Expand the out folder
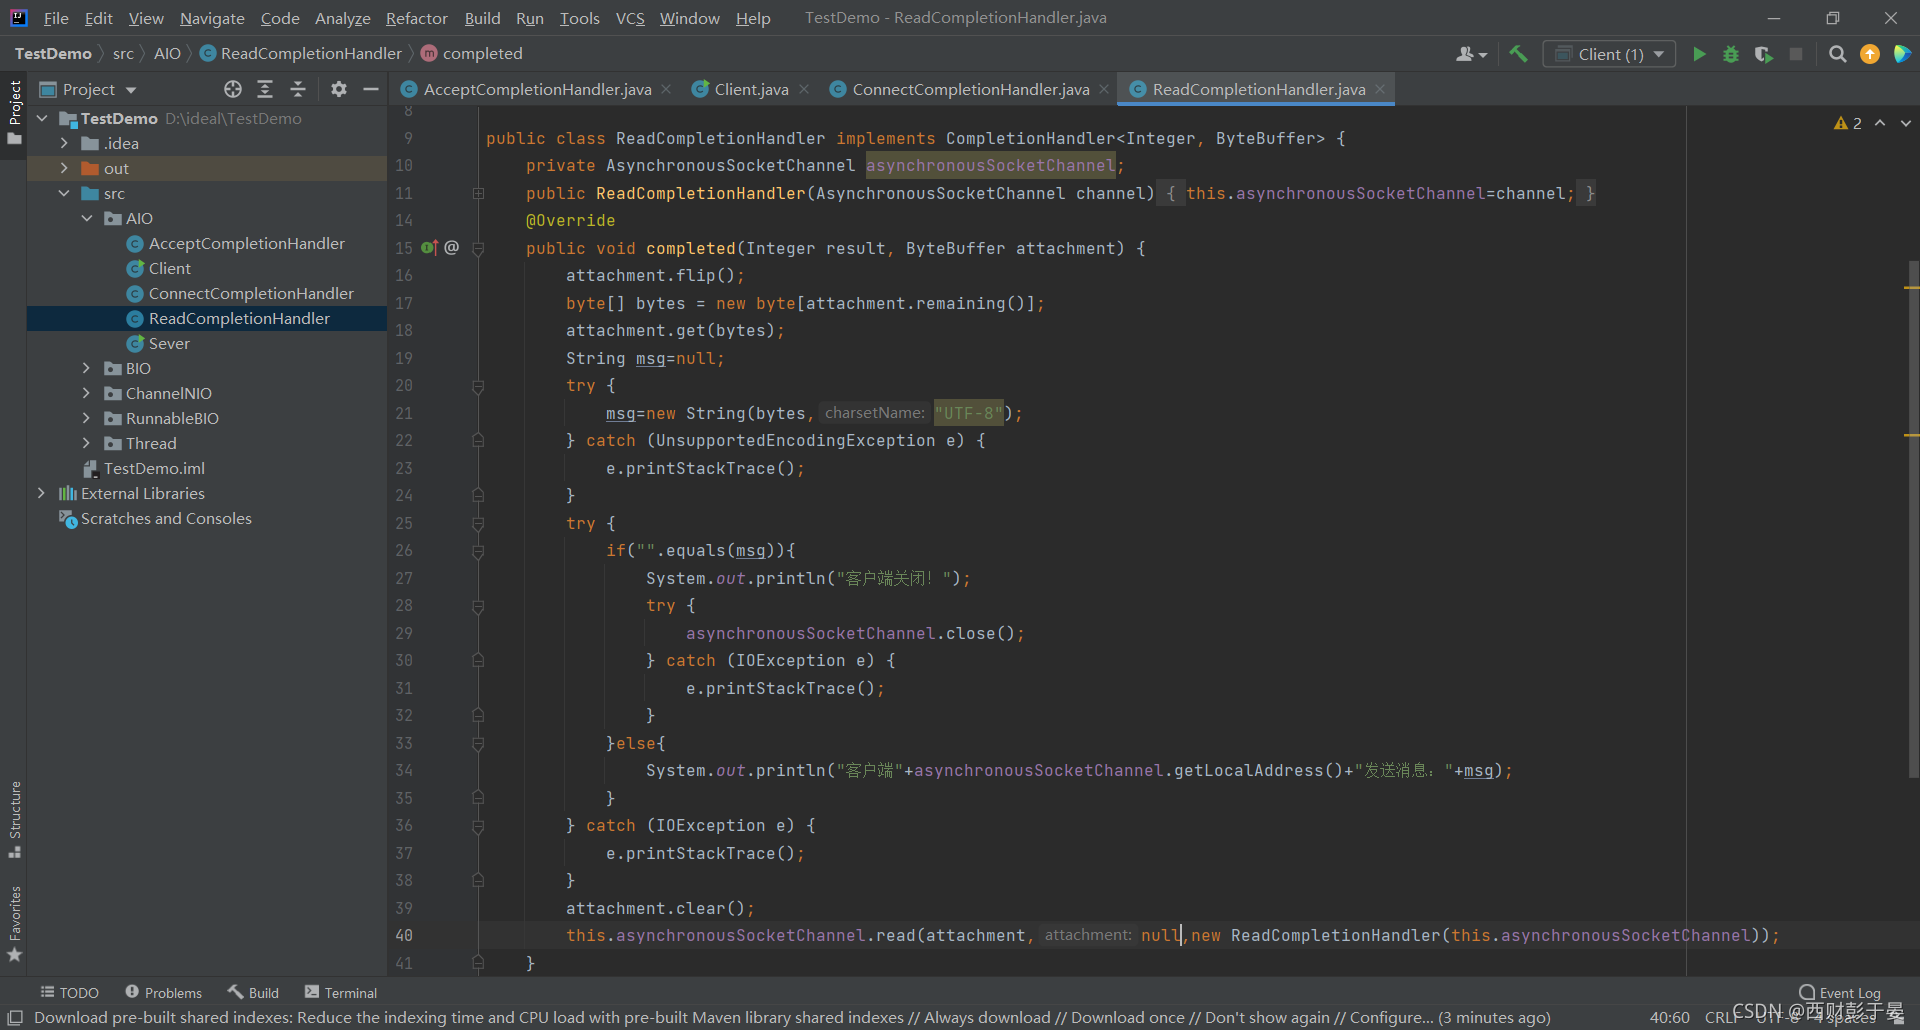This screenshot has width=1920, height=1030. click(65, 168)
